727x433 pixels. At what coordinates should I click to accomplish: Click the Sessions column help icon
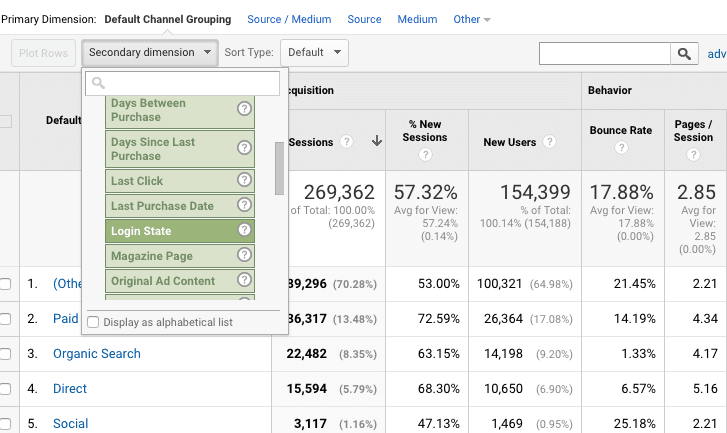pos(347,142)
